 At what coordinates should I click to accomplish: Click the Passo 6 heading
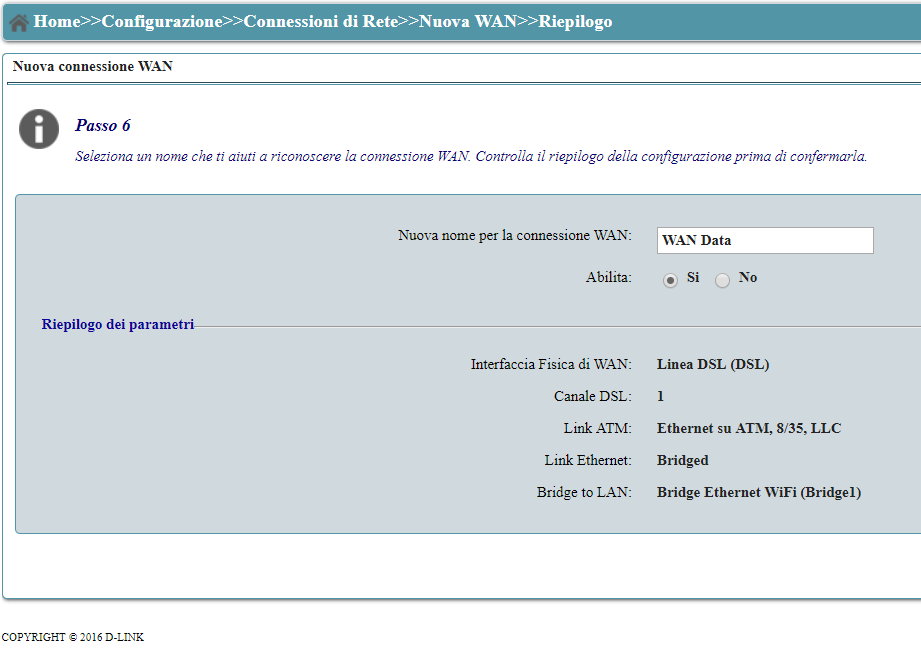103,125
